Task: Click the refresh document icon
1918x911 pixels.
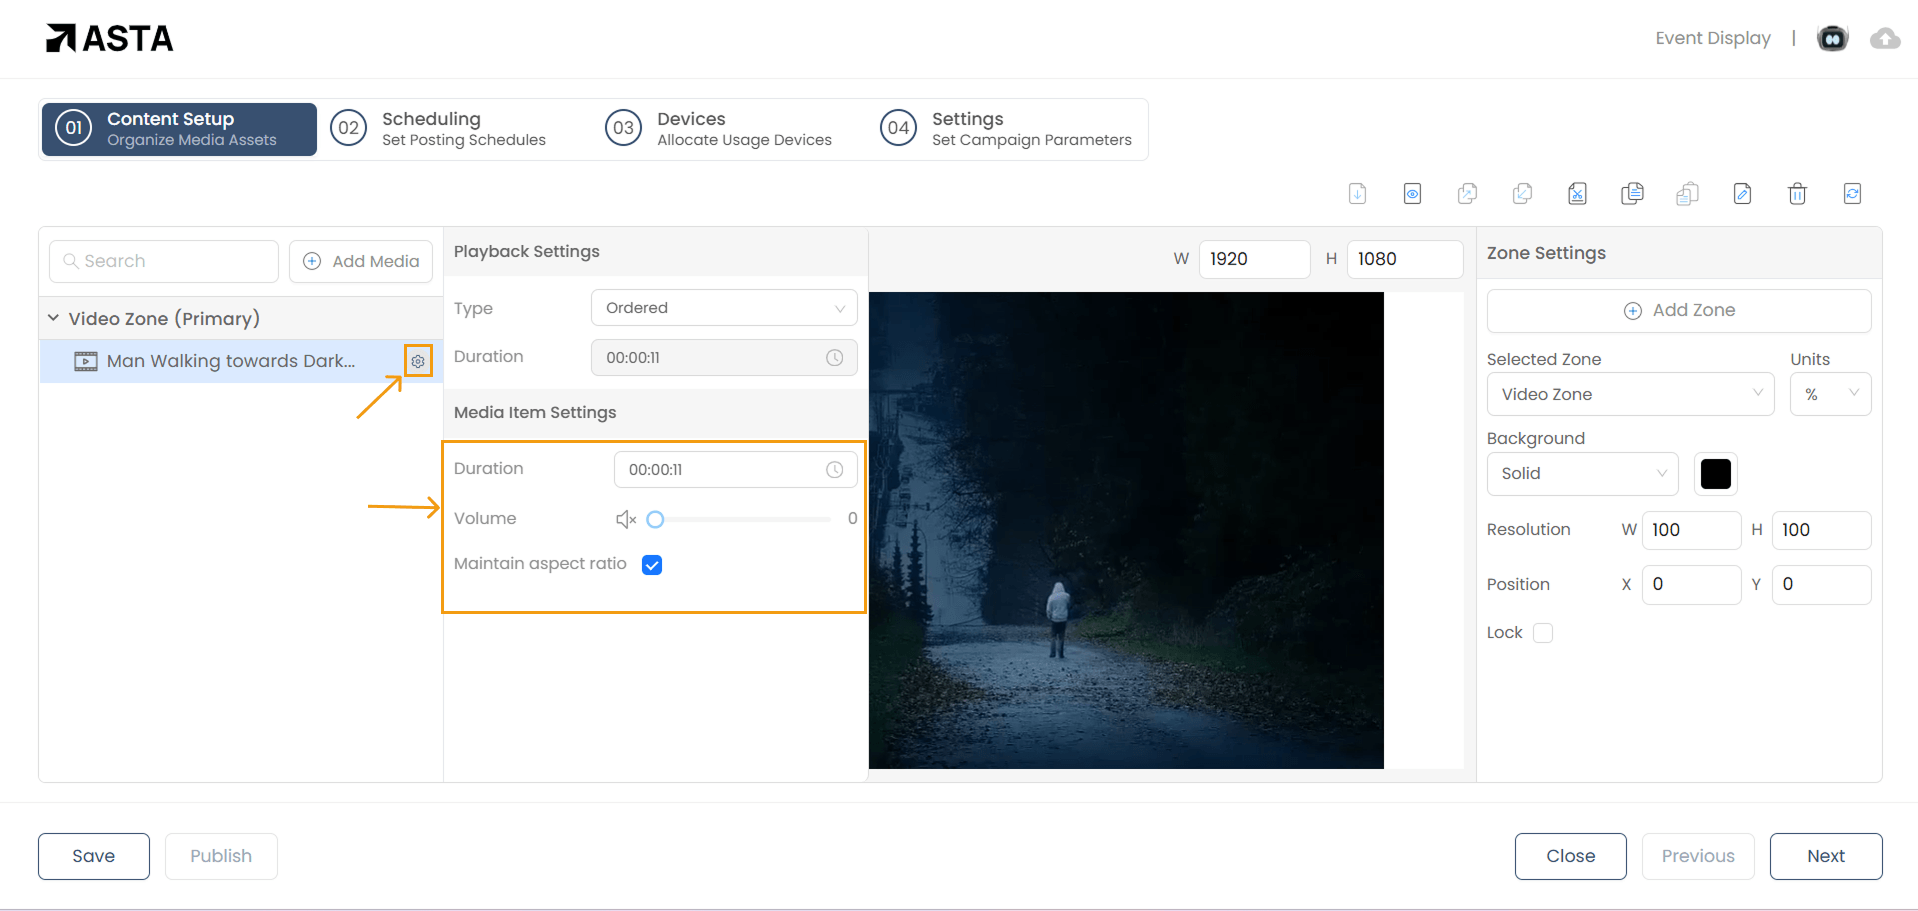Action: 1852,194
